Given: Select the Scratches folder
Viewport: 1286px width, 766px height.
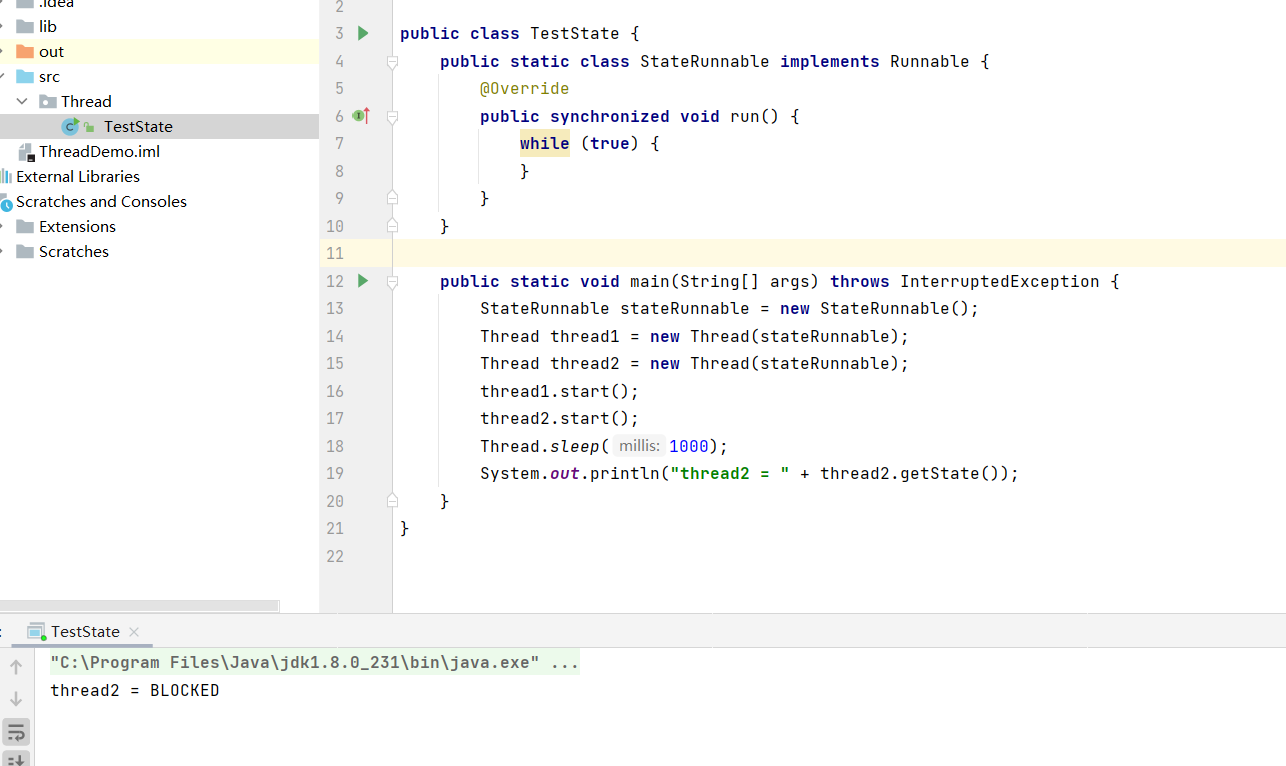Looking at the screenshot, I should click(74, 251).
